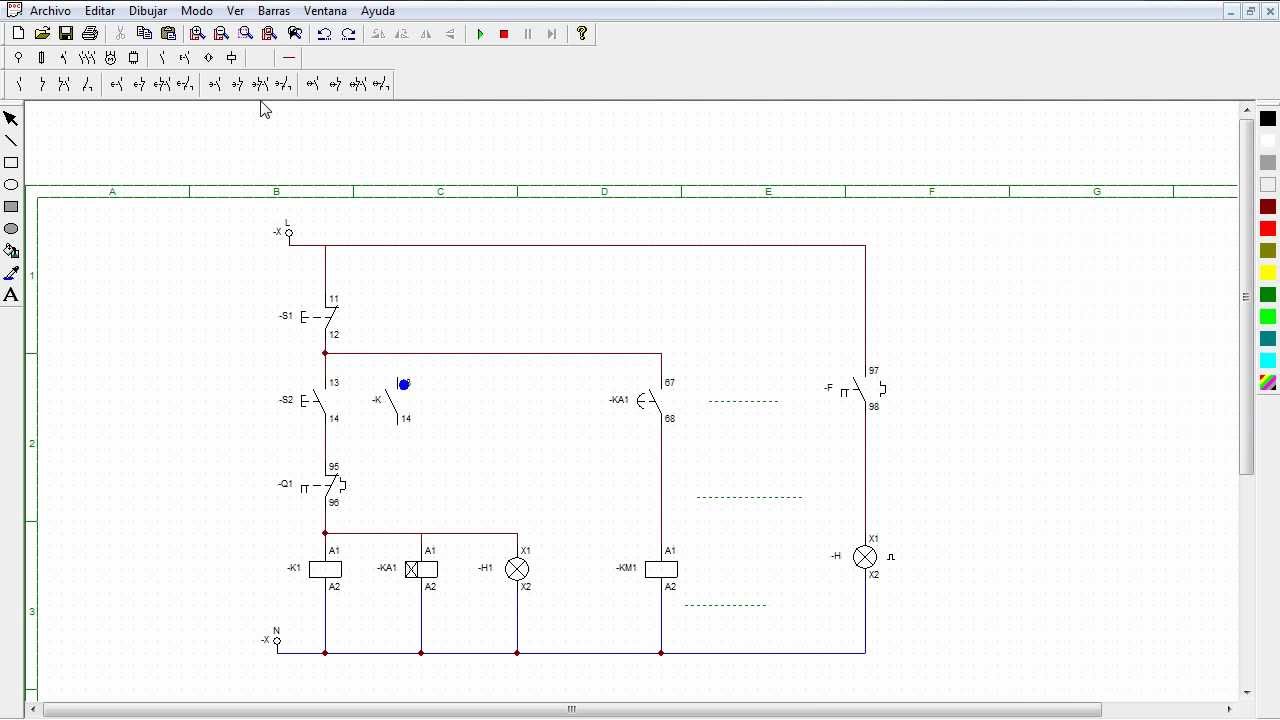
Task: Select the -Q1 contact 95-96
Action: [325, 485]
